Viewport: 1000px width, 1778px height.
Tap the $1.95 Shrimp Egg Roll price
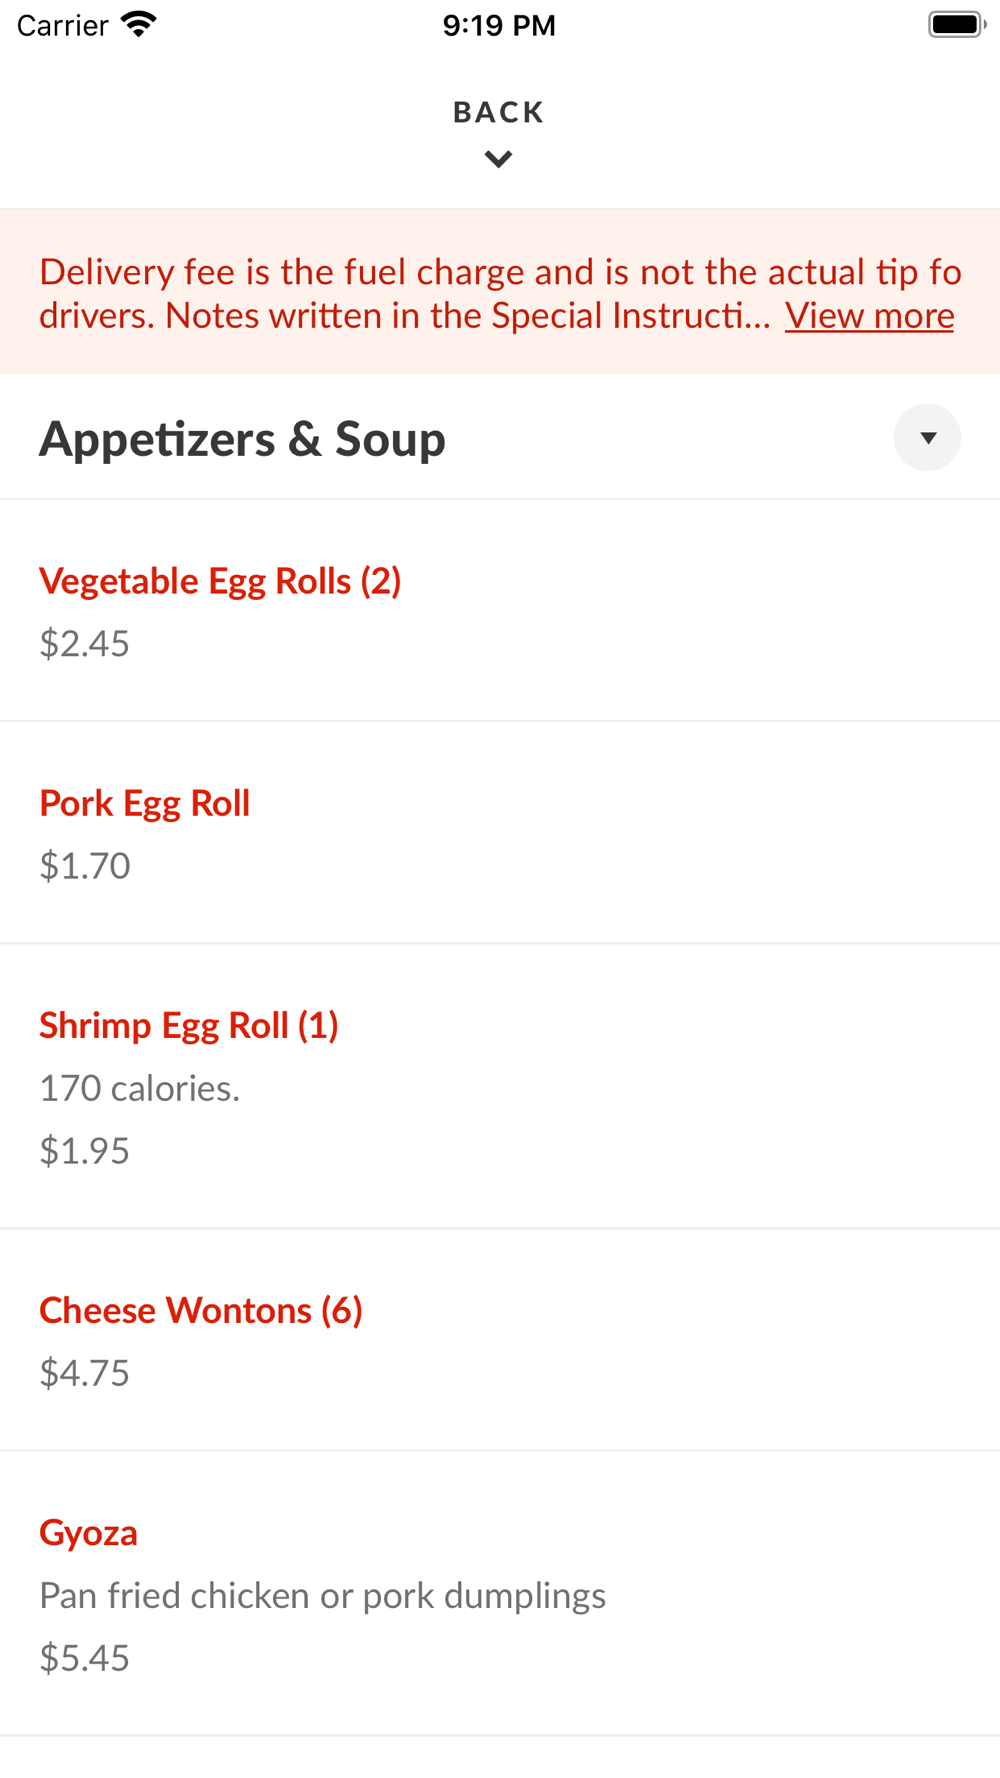(x=85, y=1151)
